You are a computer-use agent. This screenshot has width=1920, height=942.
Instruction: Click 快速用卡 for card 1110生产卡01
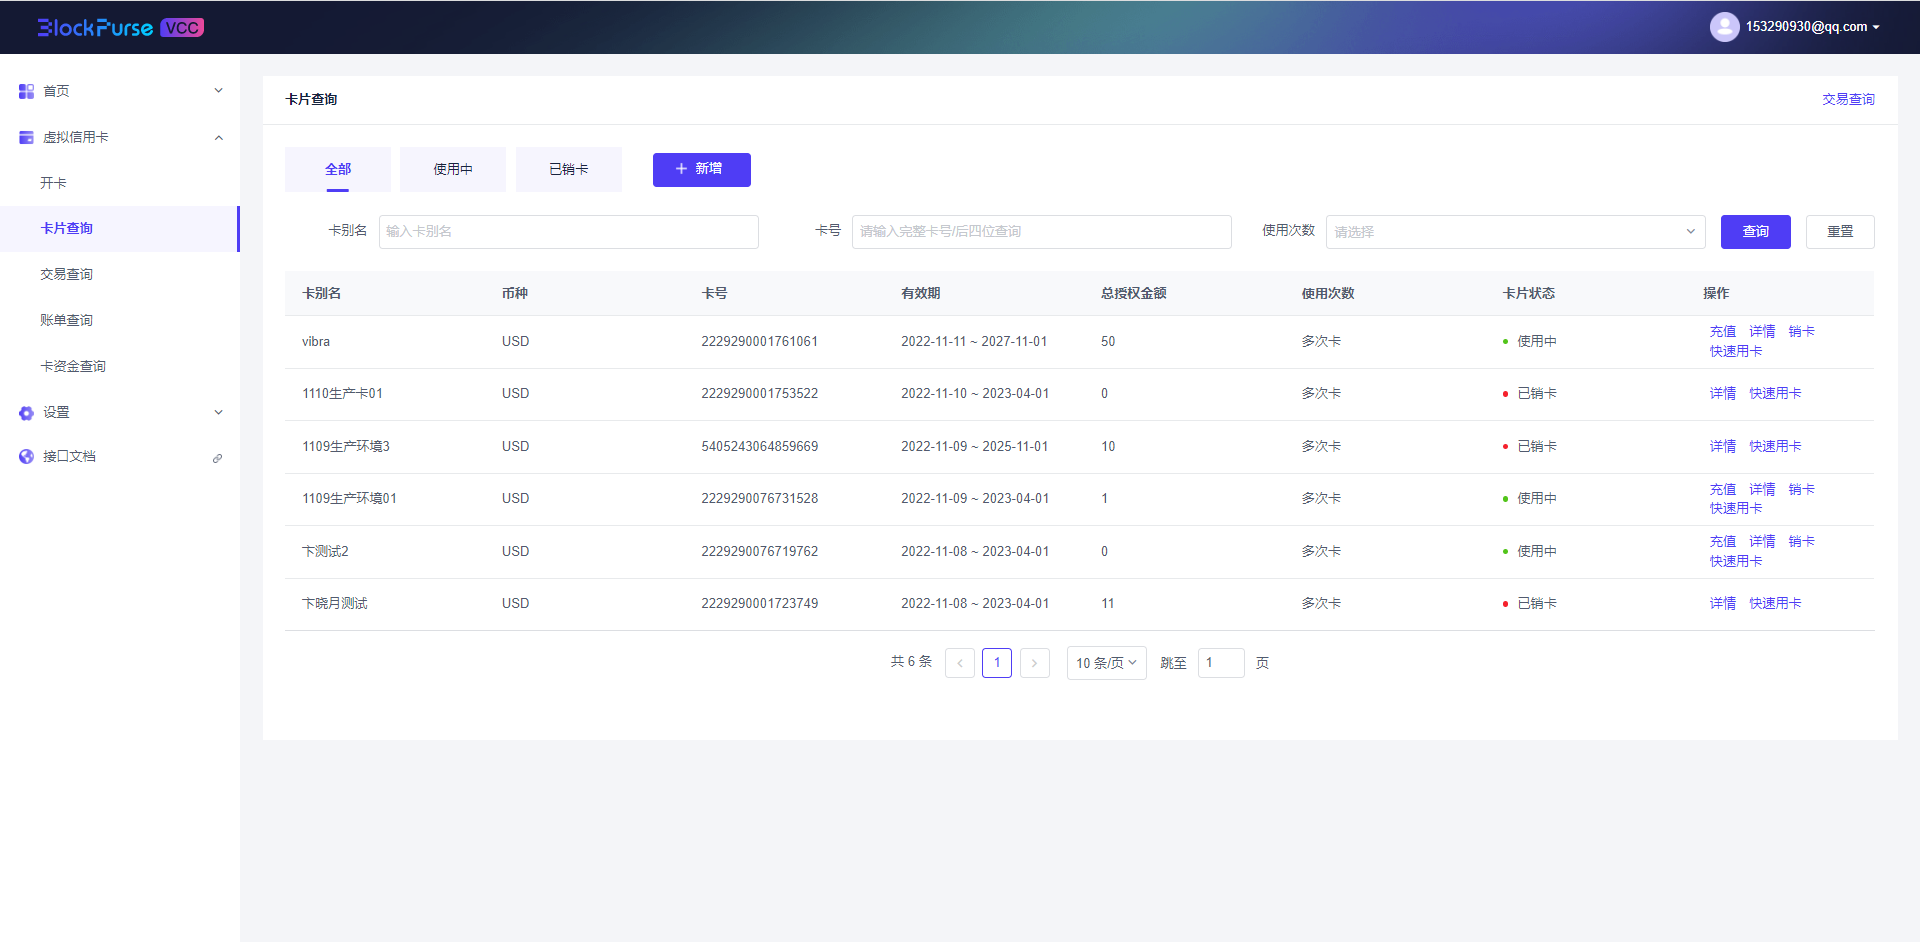1775,393
